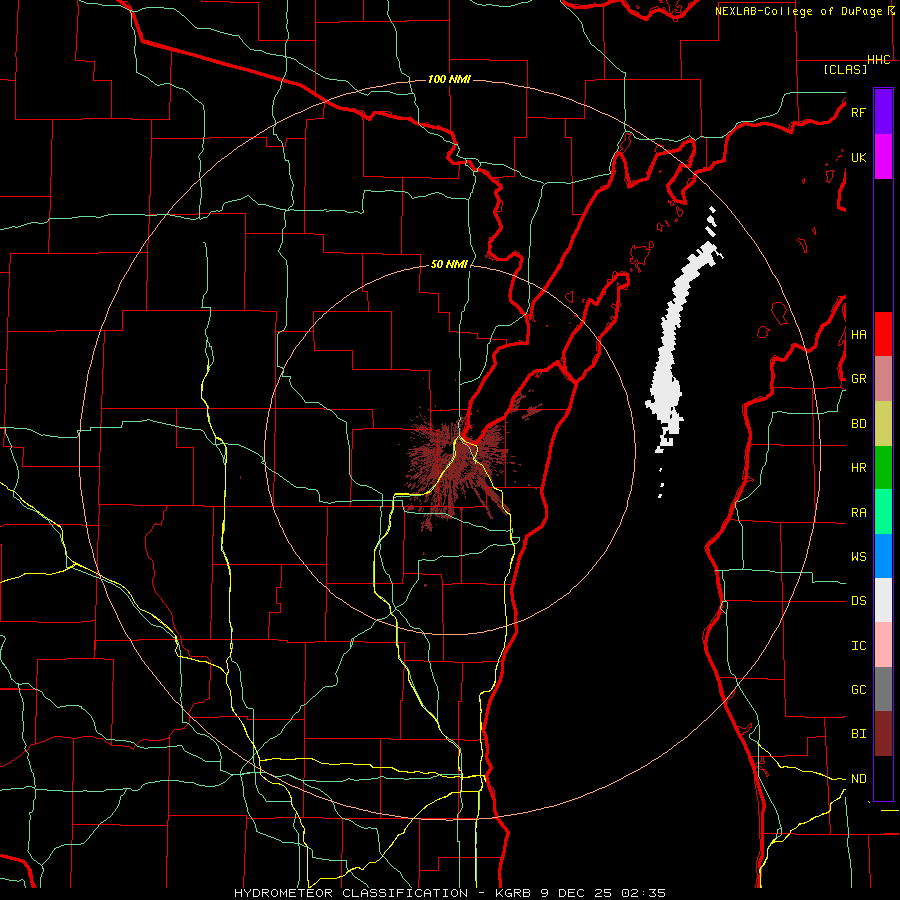900x900 pixels.
Task: Click the 'HHC' product label
Action: 879,60
